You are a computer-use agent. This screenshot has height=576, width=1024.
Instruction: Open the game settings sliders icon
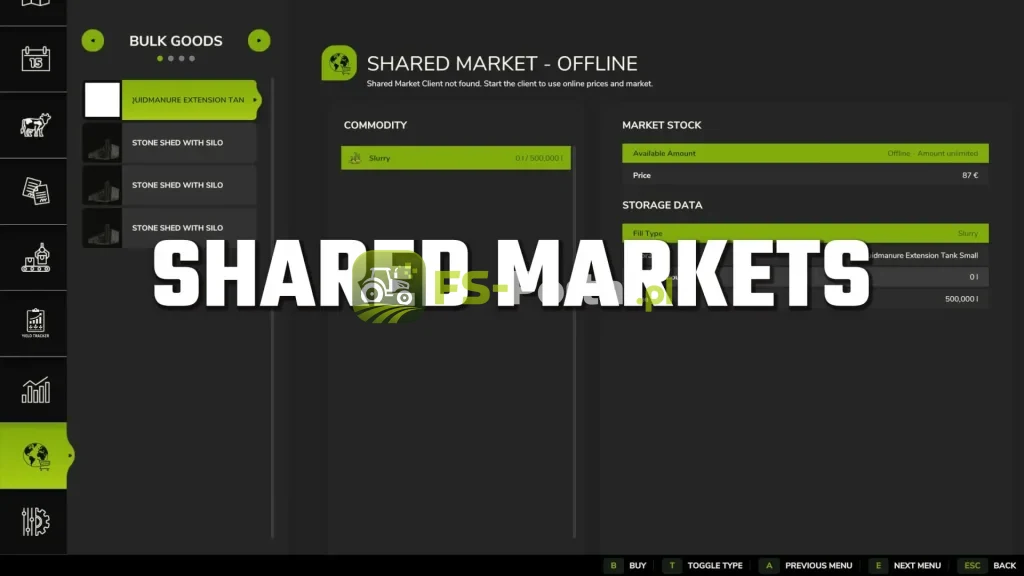[35, 521]
